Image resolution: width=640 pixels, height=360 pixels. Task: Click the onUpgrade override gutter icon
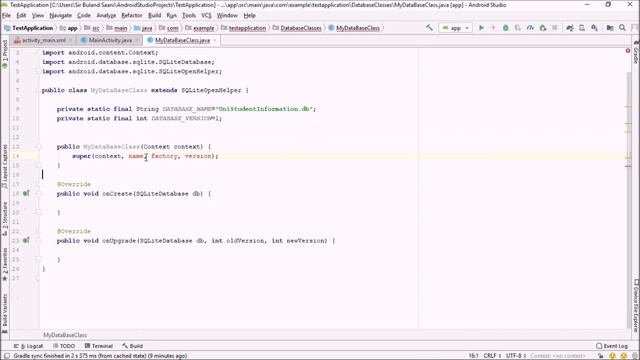[x=26, y=240]
